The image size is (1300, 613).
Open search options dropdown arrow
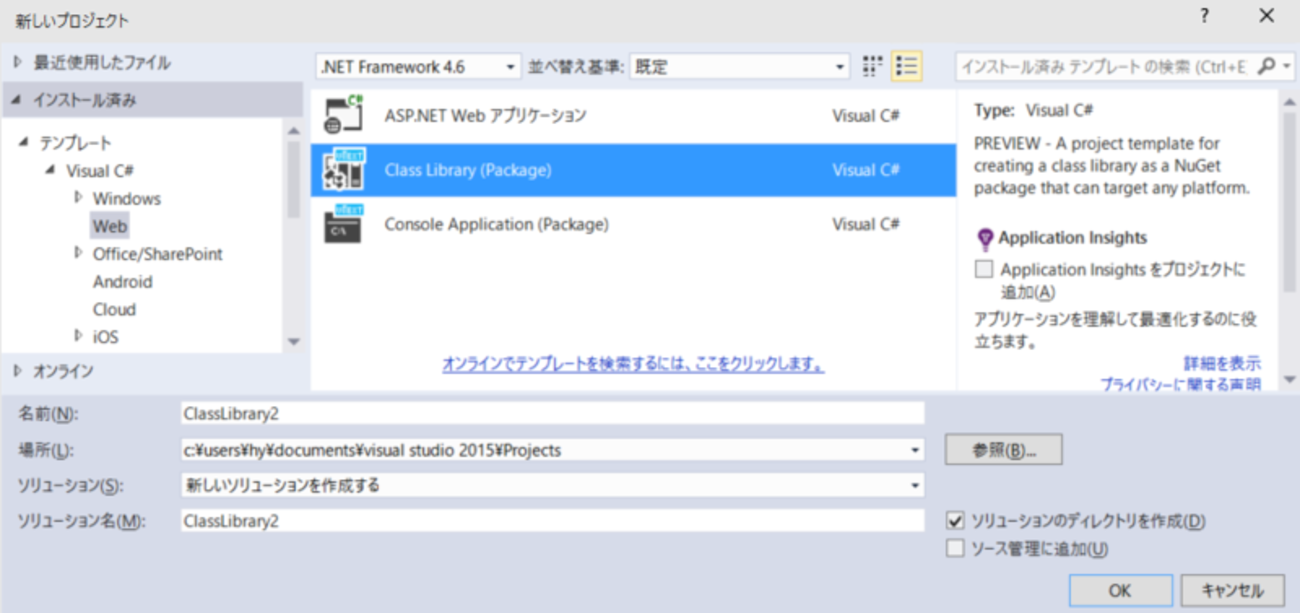1286,67
